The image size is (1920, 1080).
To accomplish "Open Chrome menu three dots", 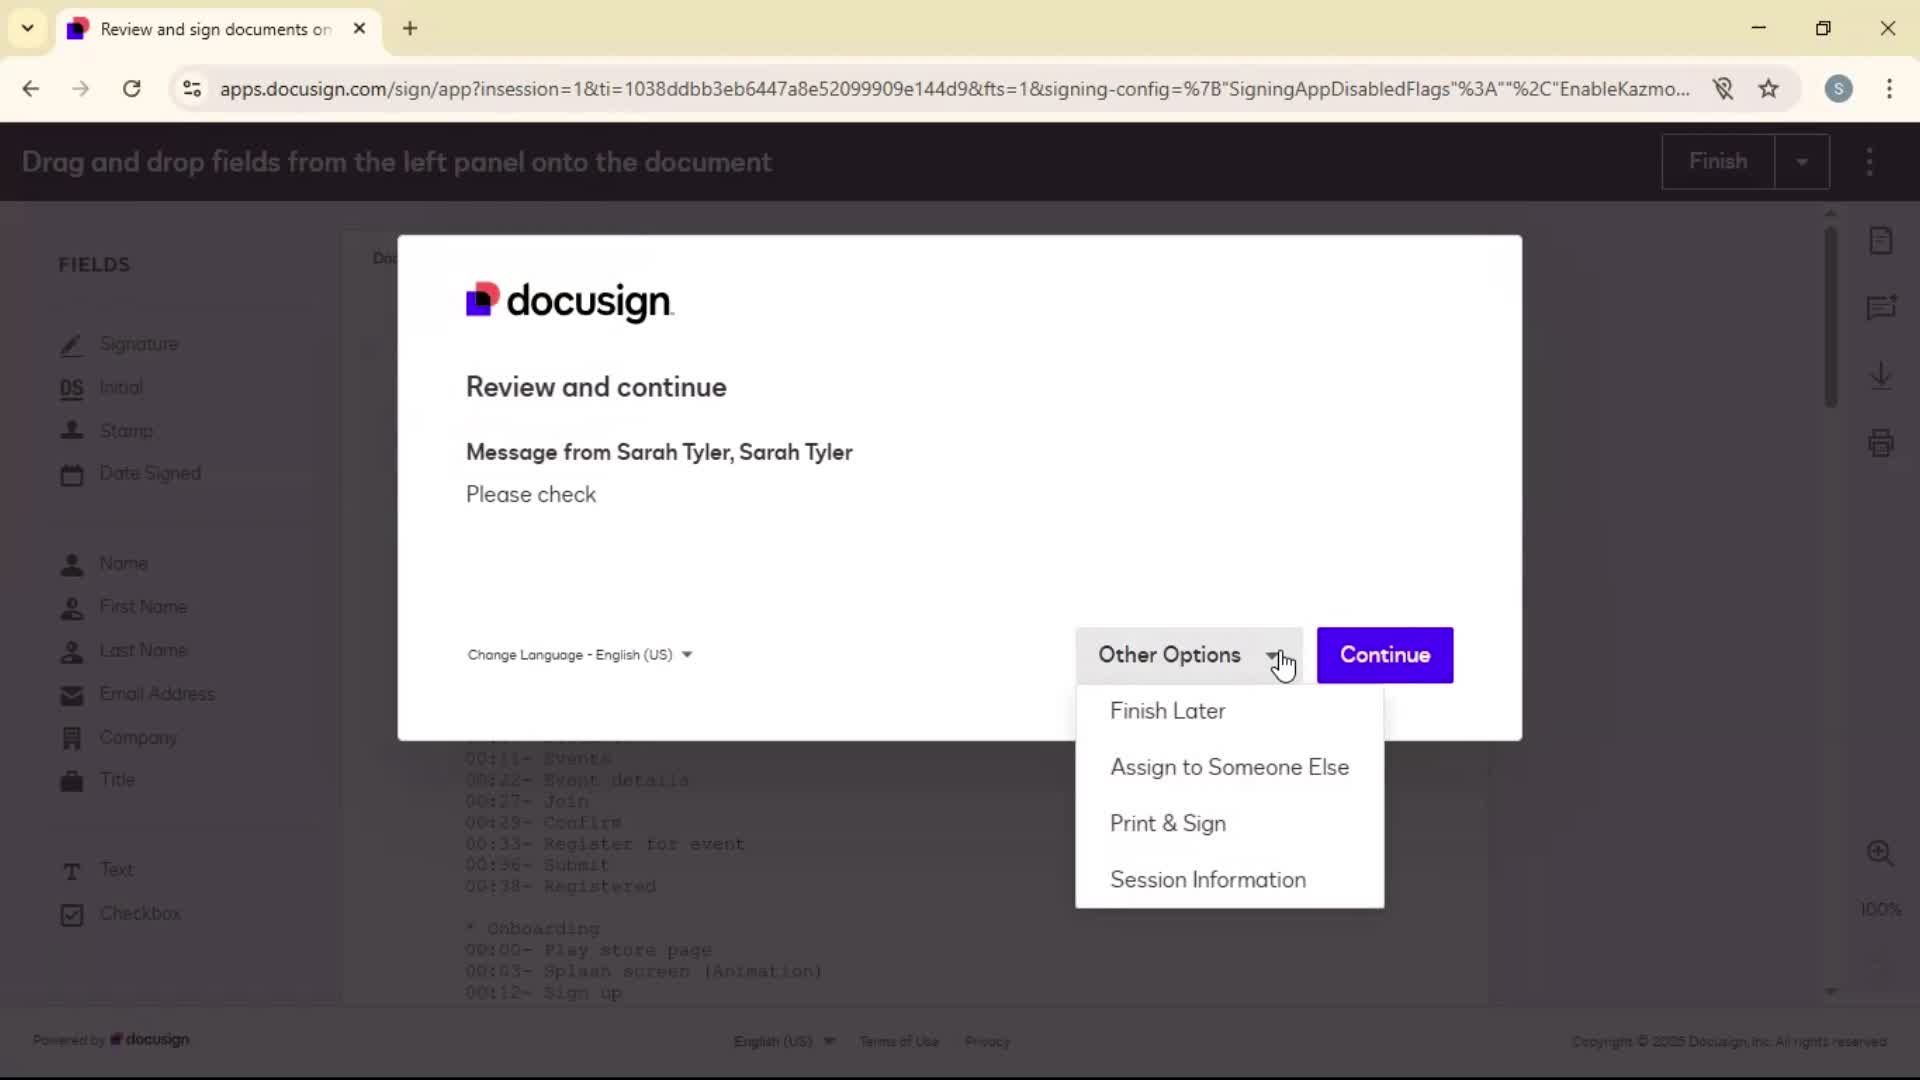I will [x=1889, y=89].
